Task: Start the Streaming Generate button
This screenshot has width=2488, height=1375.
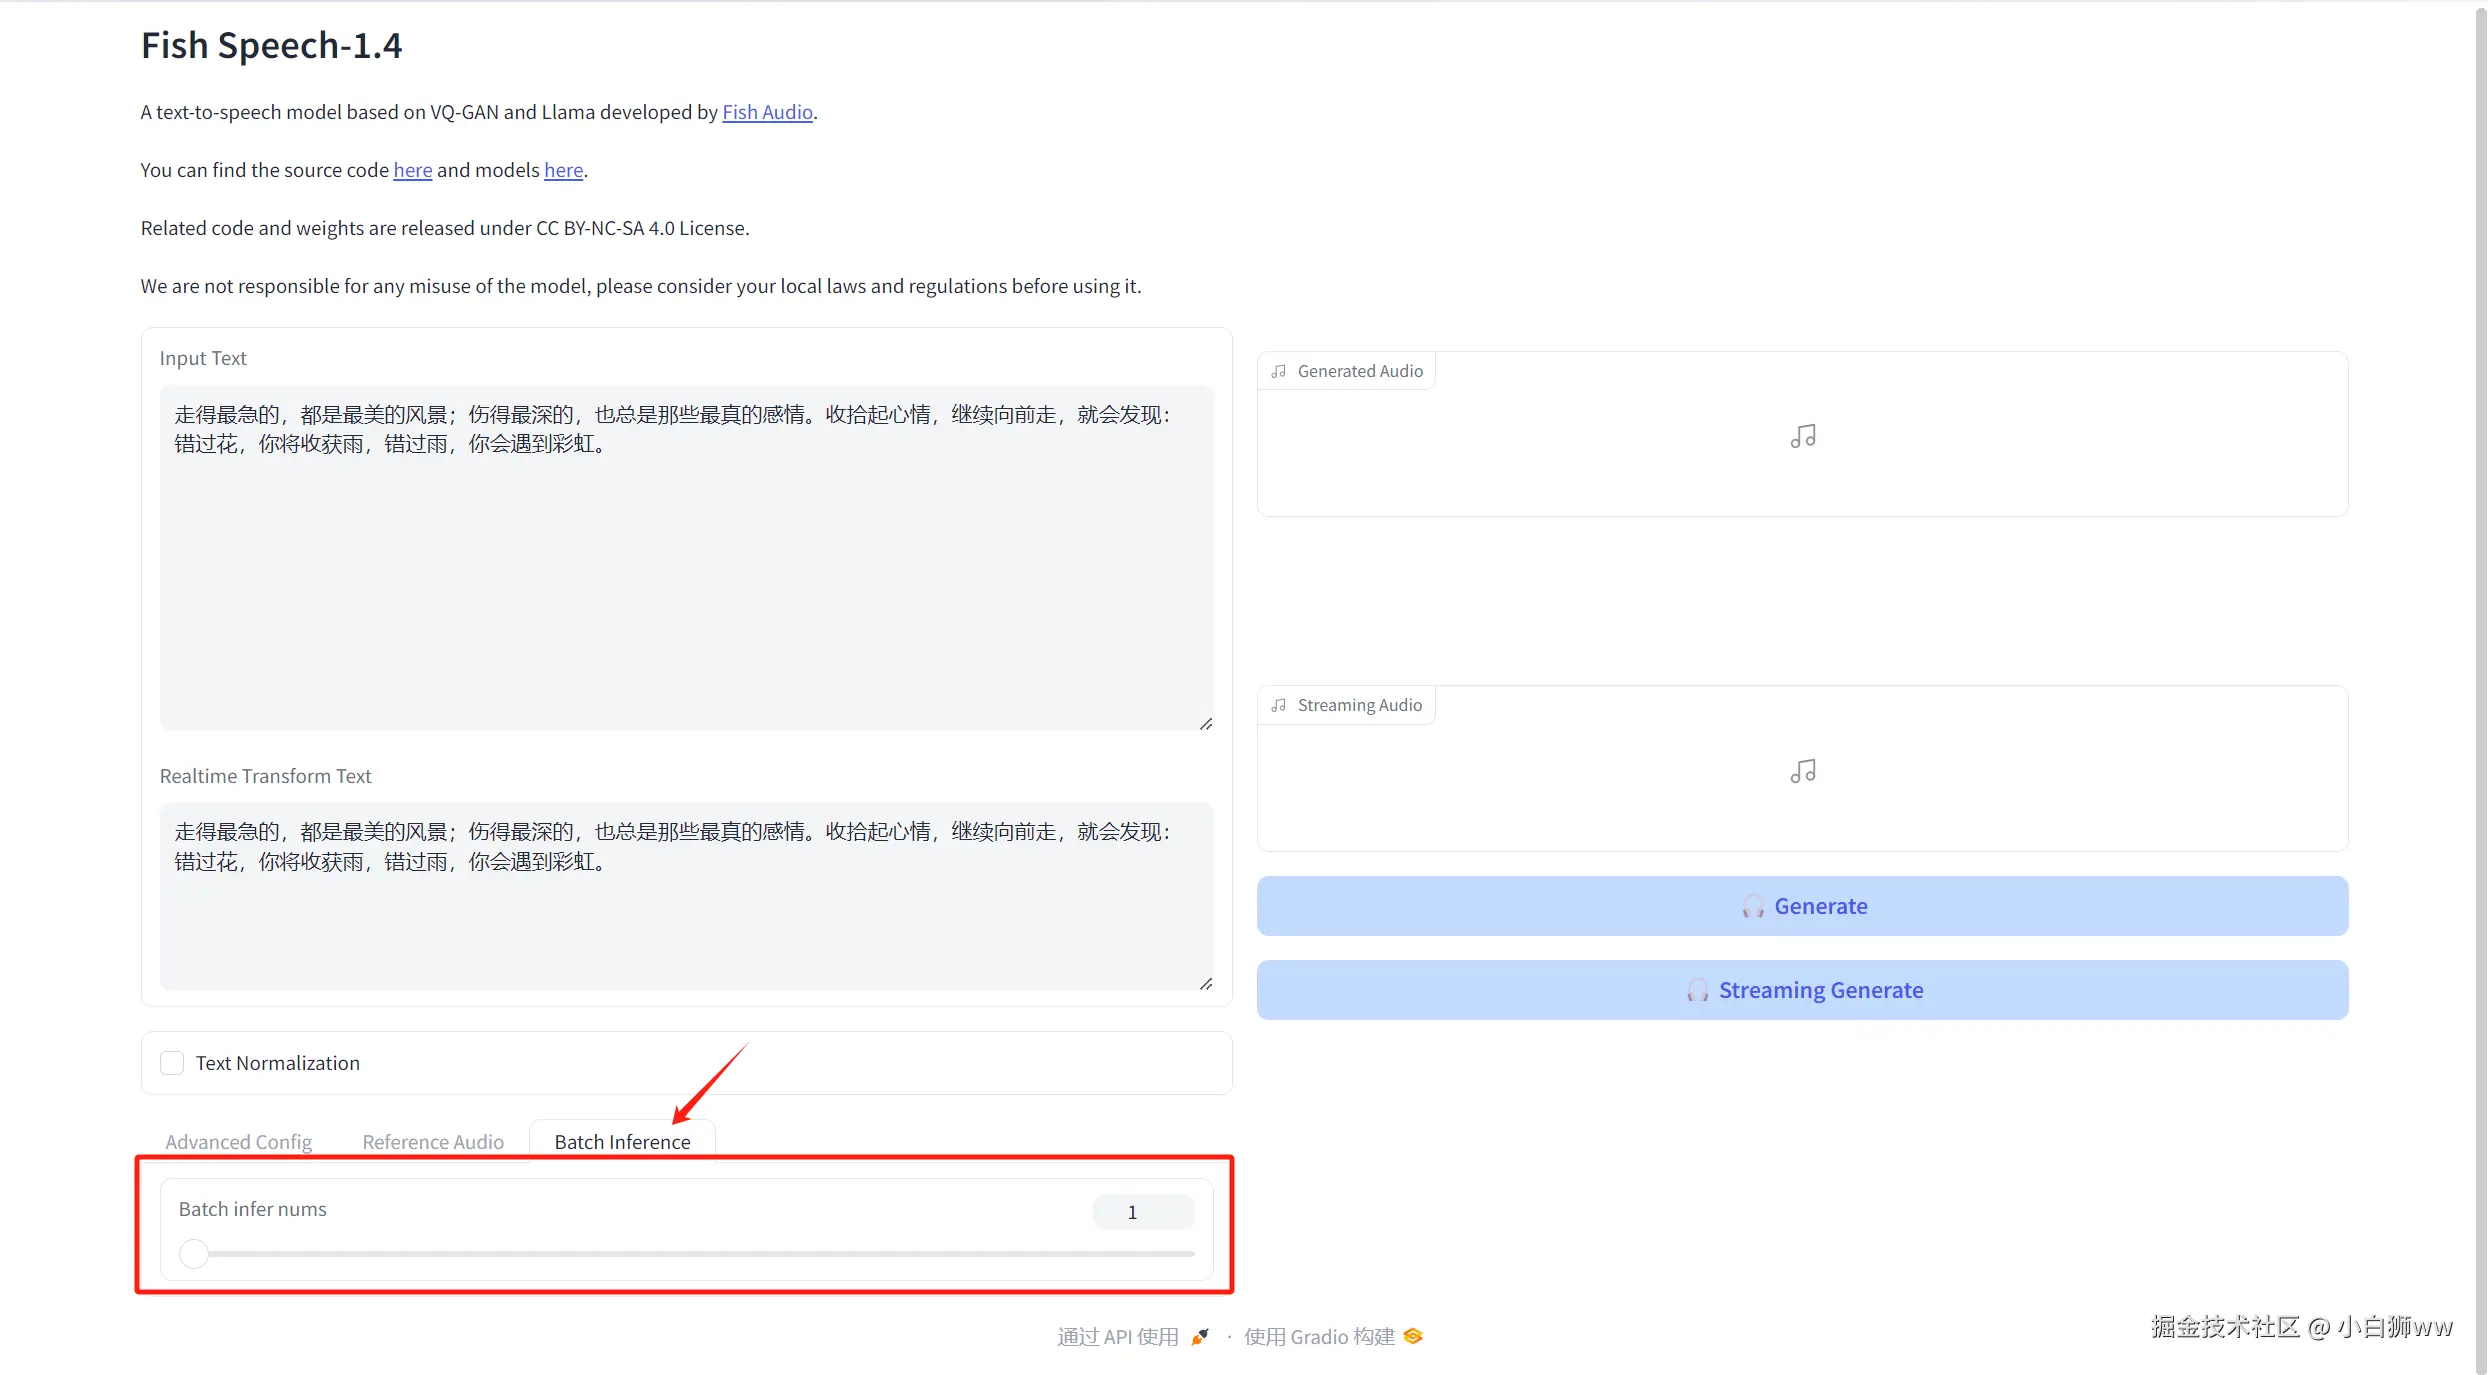Action: click(1802, 990)
